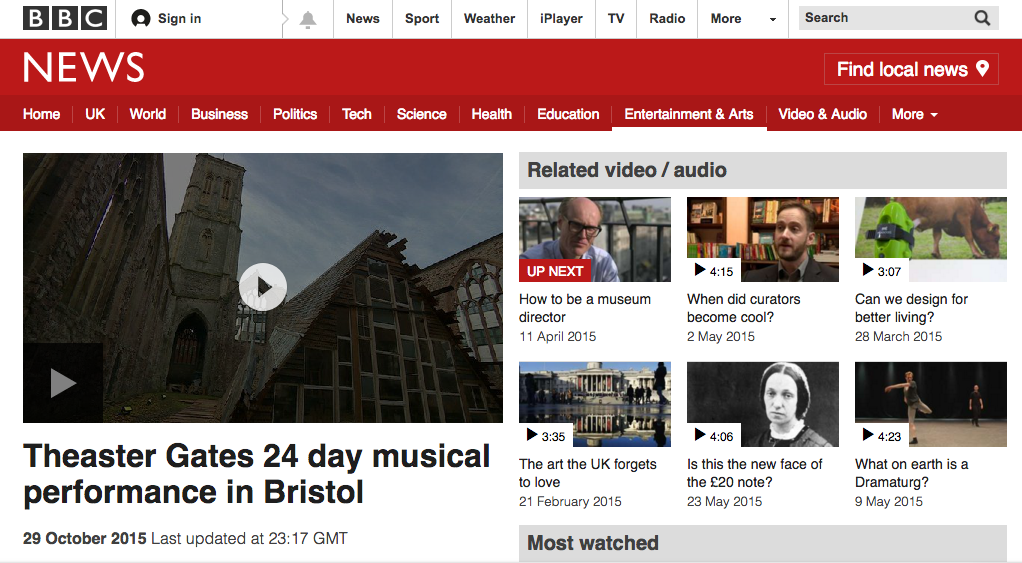The height and width of the screenshot is (563, 1022).
Task: Select the Education news tab
Action: pos(568,114)
